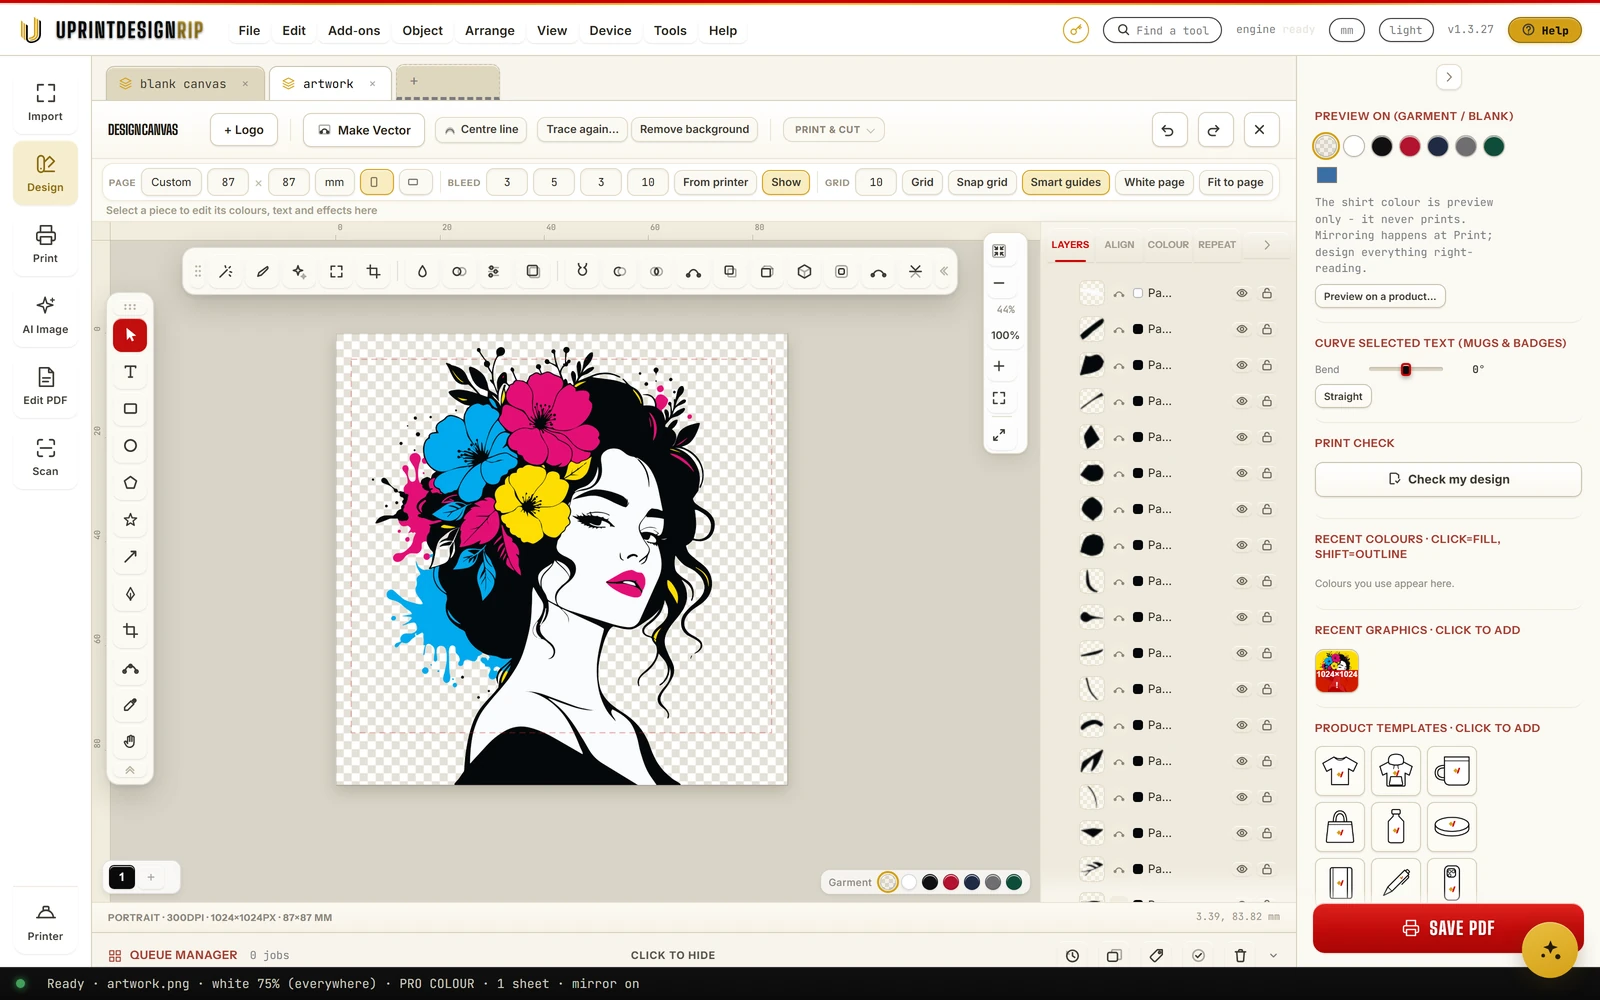Toggle visibility of the first layer

click(x=1242, y=293)
